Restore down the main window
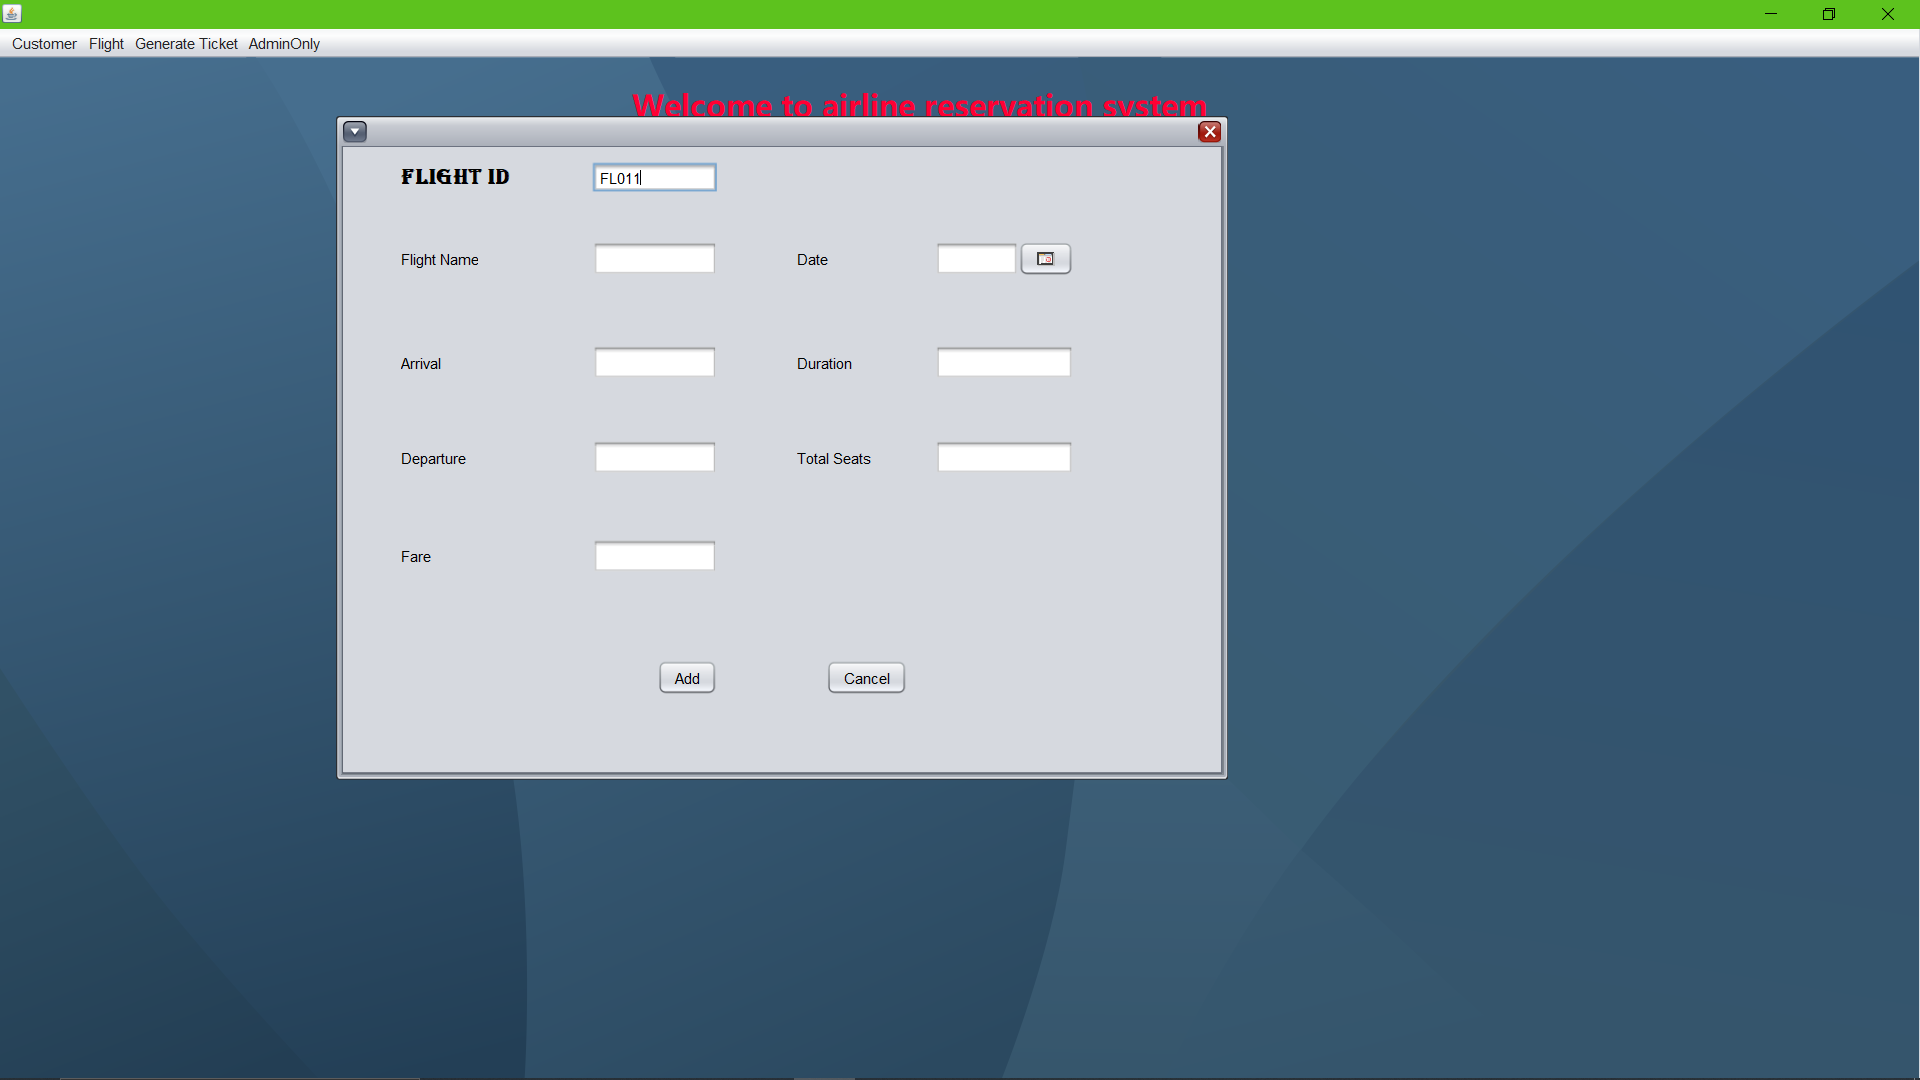This screenshot has height=1080, width=1920. (x=1829, y=14)
